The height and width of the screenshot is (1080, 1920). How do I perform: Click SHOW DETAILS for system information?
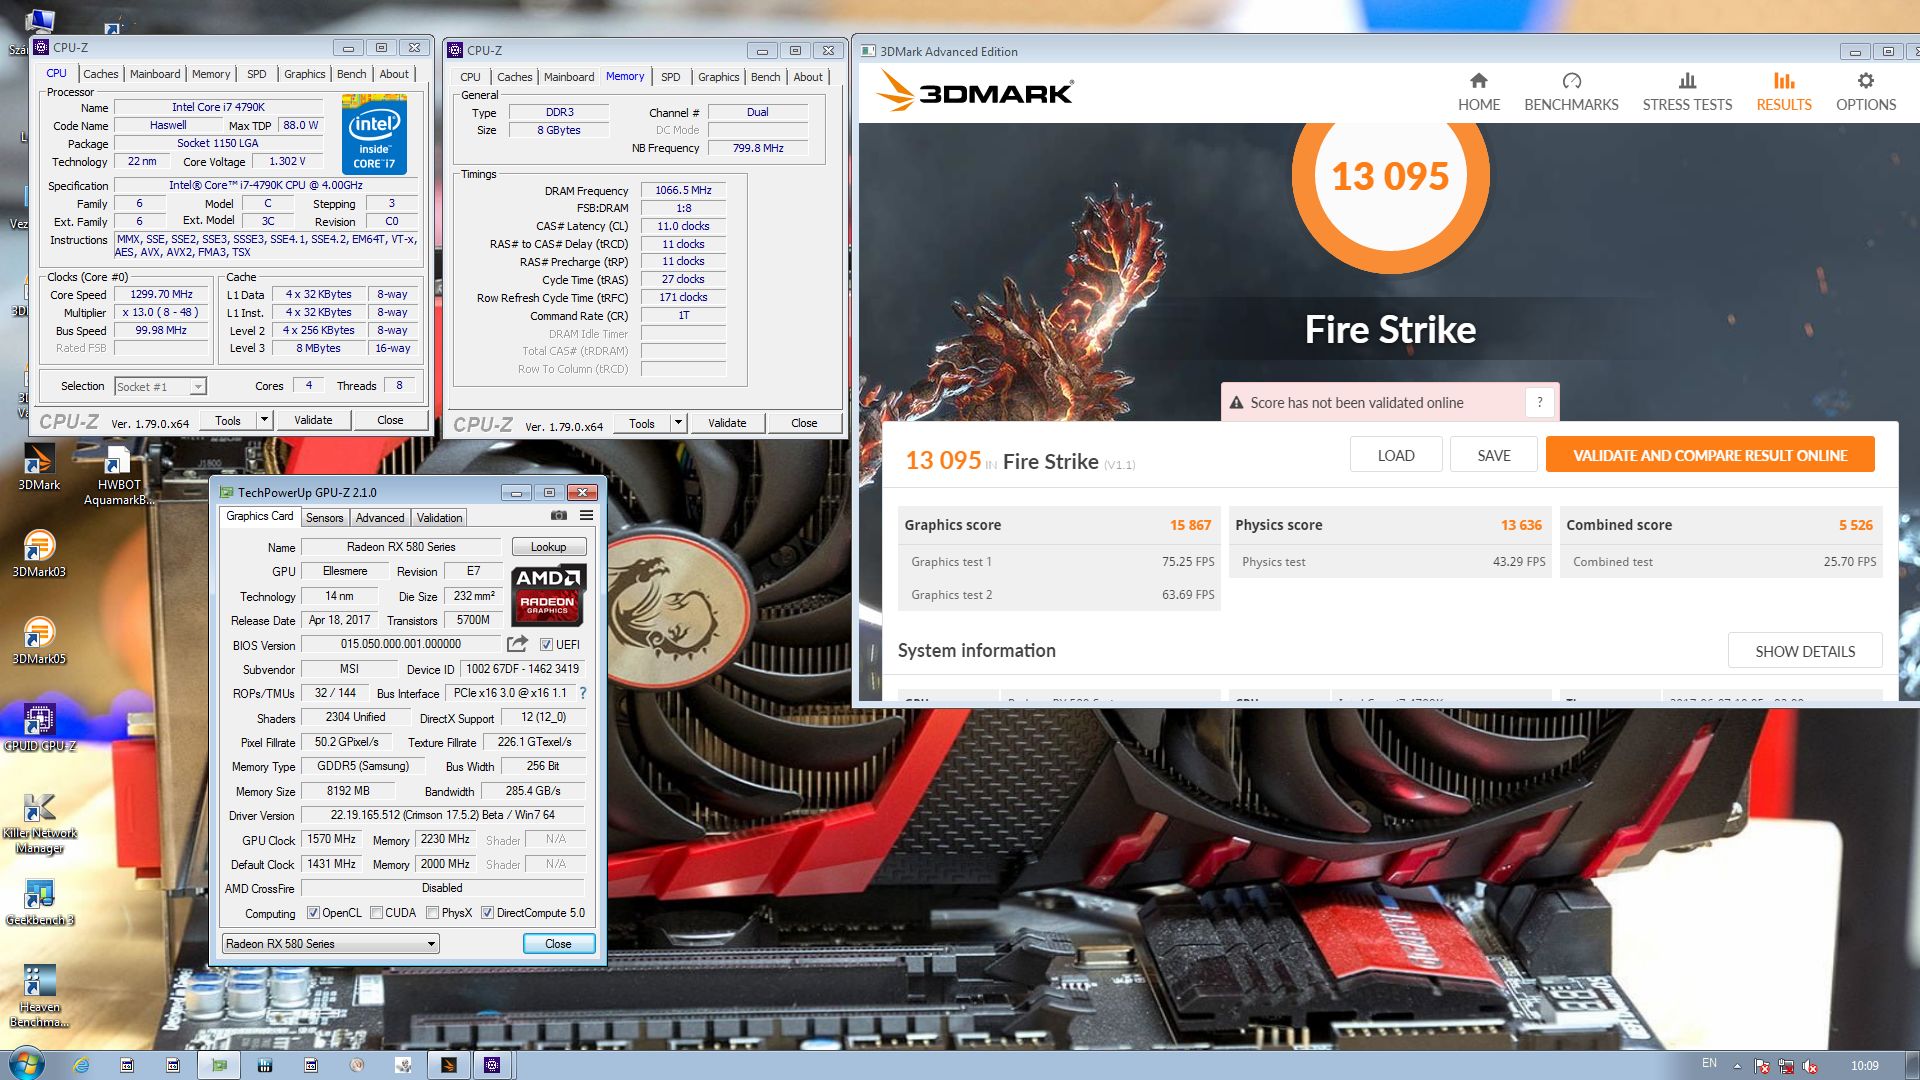tap(1805, 651)
